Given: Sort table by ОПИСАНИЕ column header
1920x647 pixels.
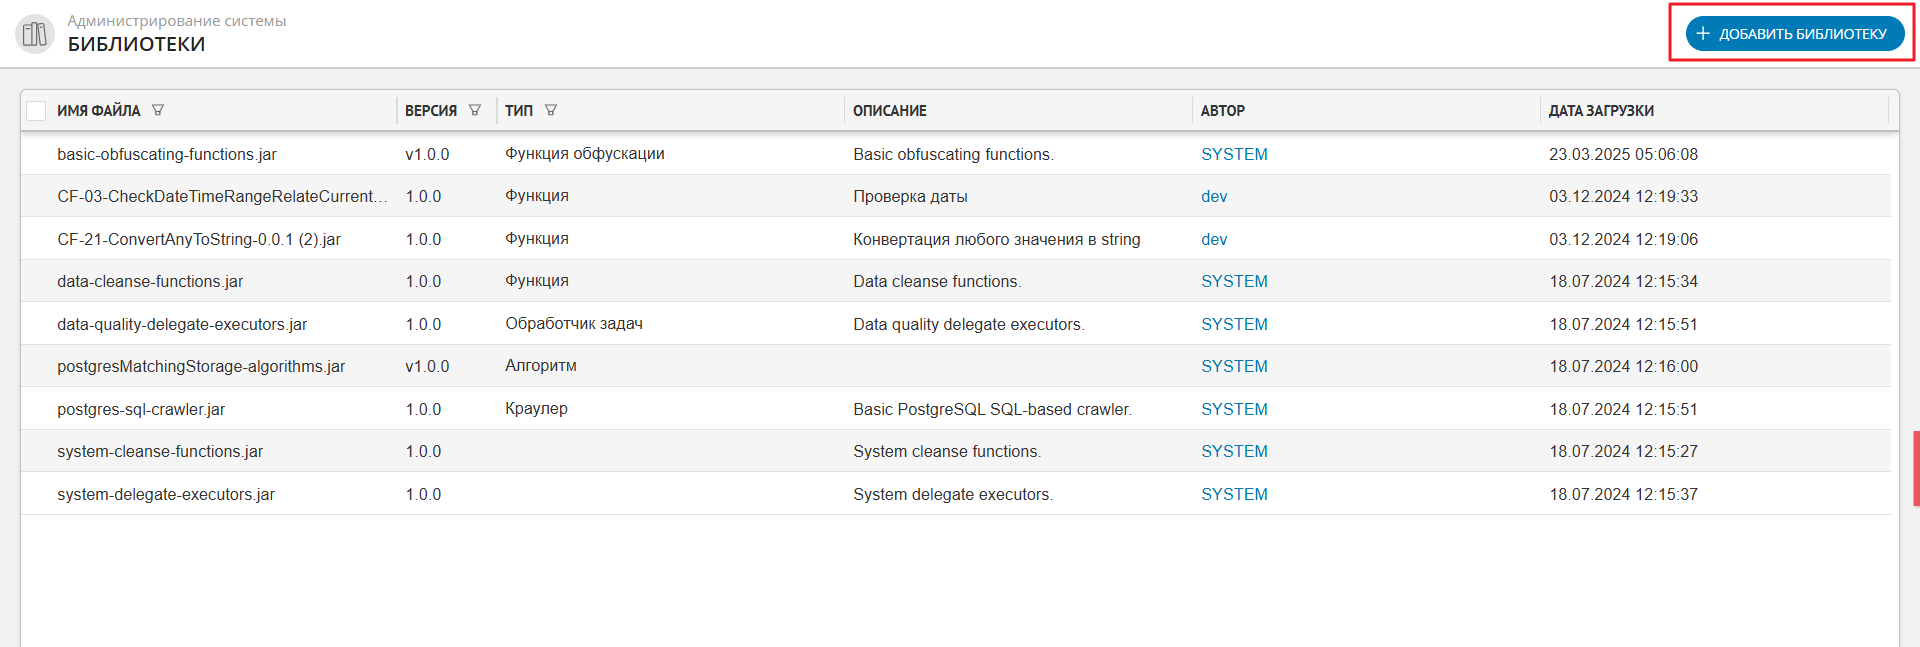Looking at the screenshot, I should pos(889,111).
